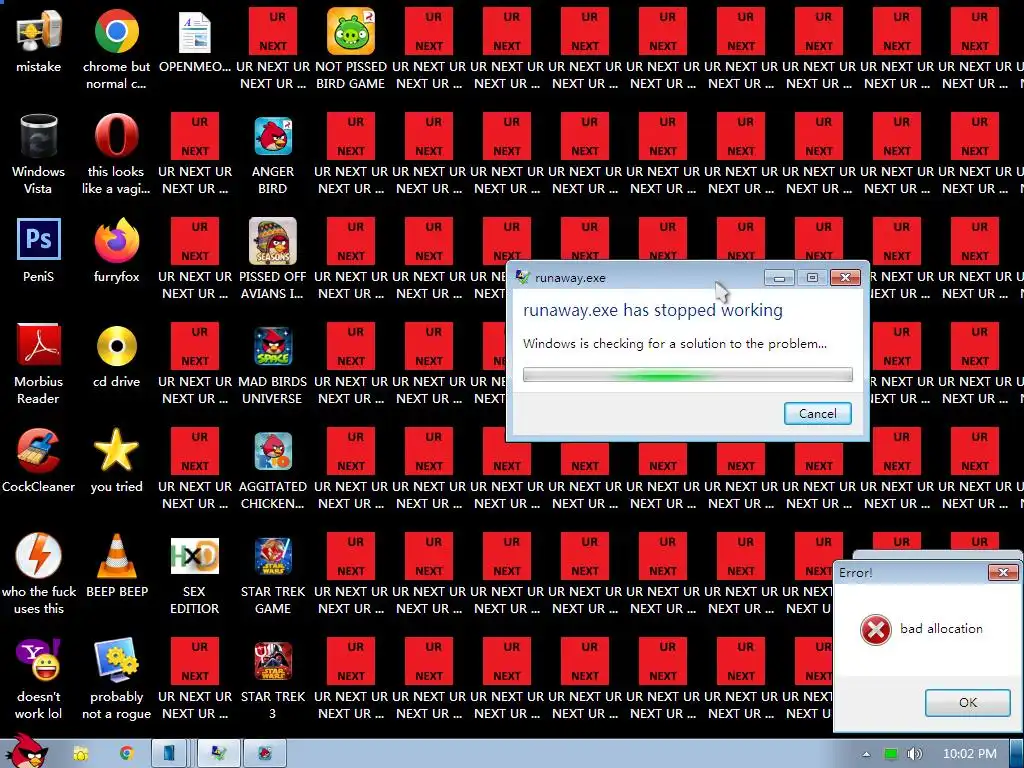Open the Windows Vista recycle bin icon
Viewport: 1024px width, 768px height.
coord(39,136)
